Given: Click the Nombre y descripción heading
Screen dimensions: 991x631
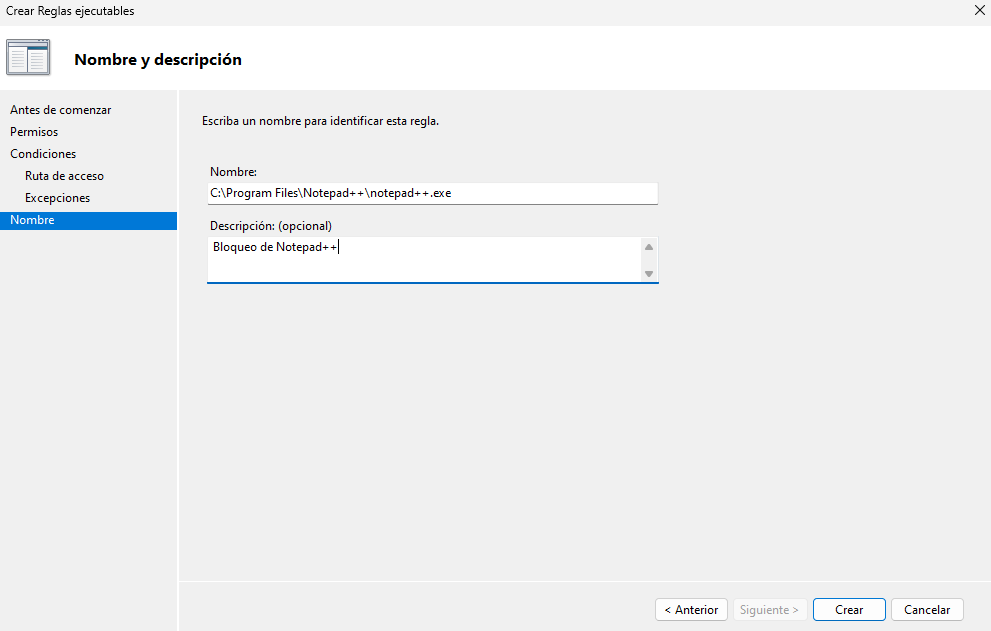Looking at the screenshot, I should click(x=158, y=60).
